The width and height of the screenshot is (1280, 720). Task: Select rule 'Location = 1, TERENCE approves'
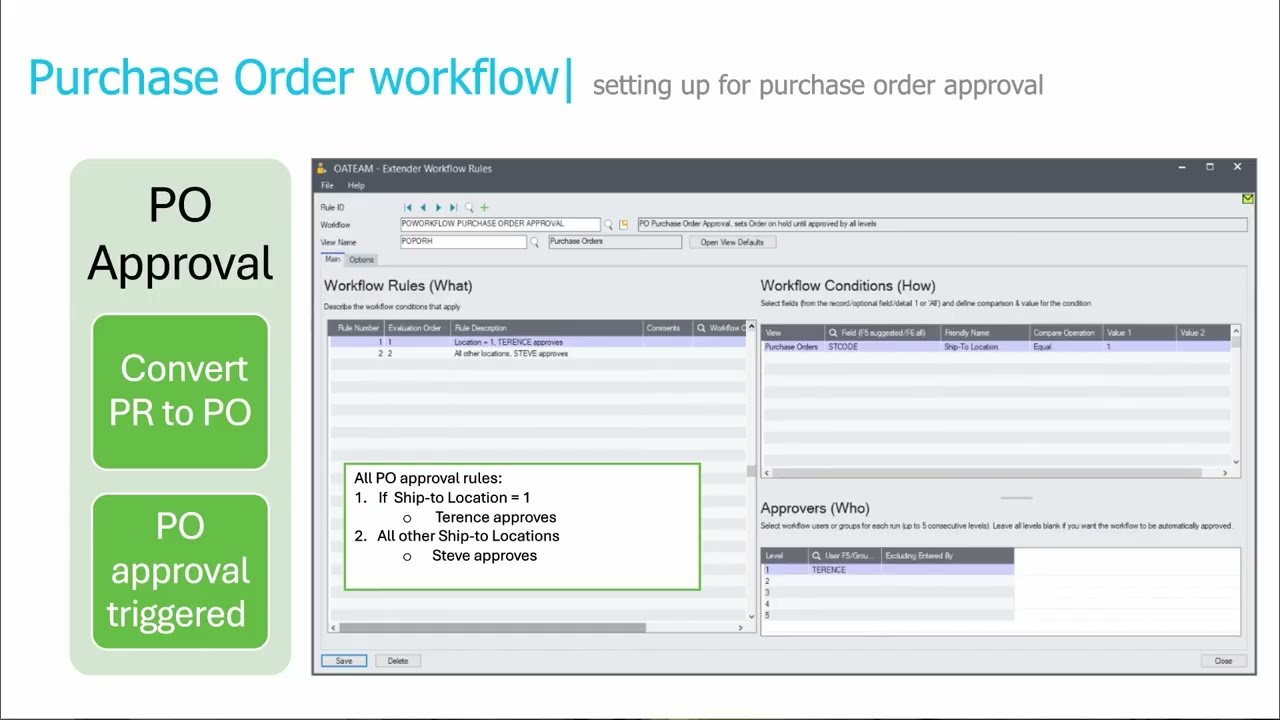pyautogui.click(x=538, y=342)
